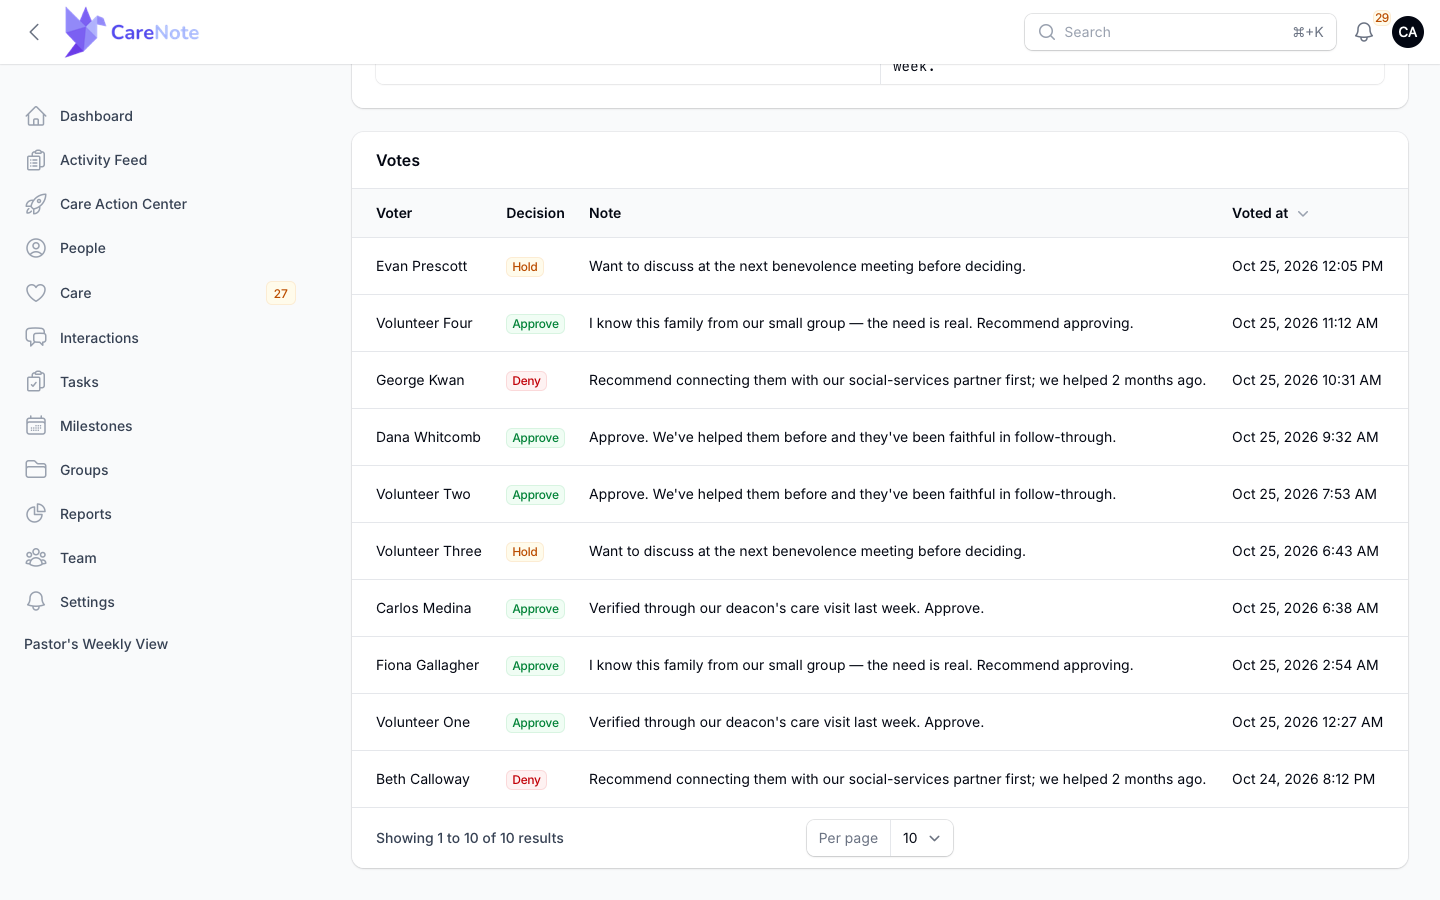This screenshot has width=1440, height=900.
Task: Open the Activity Feed menu item
Action: click(x=104, y=160)
